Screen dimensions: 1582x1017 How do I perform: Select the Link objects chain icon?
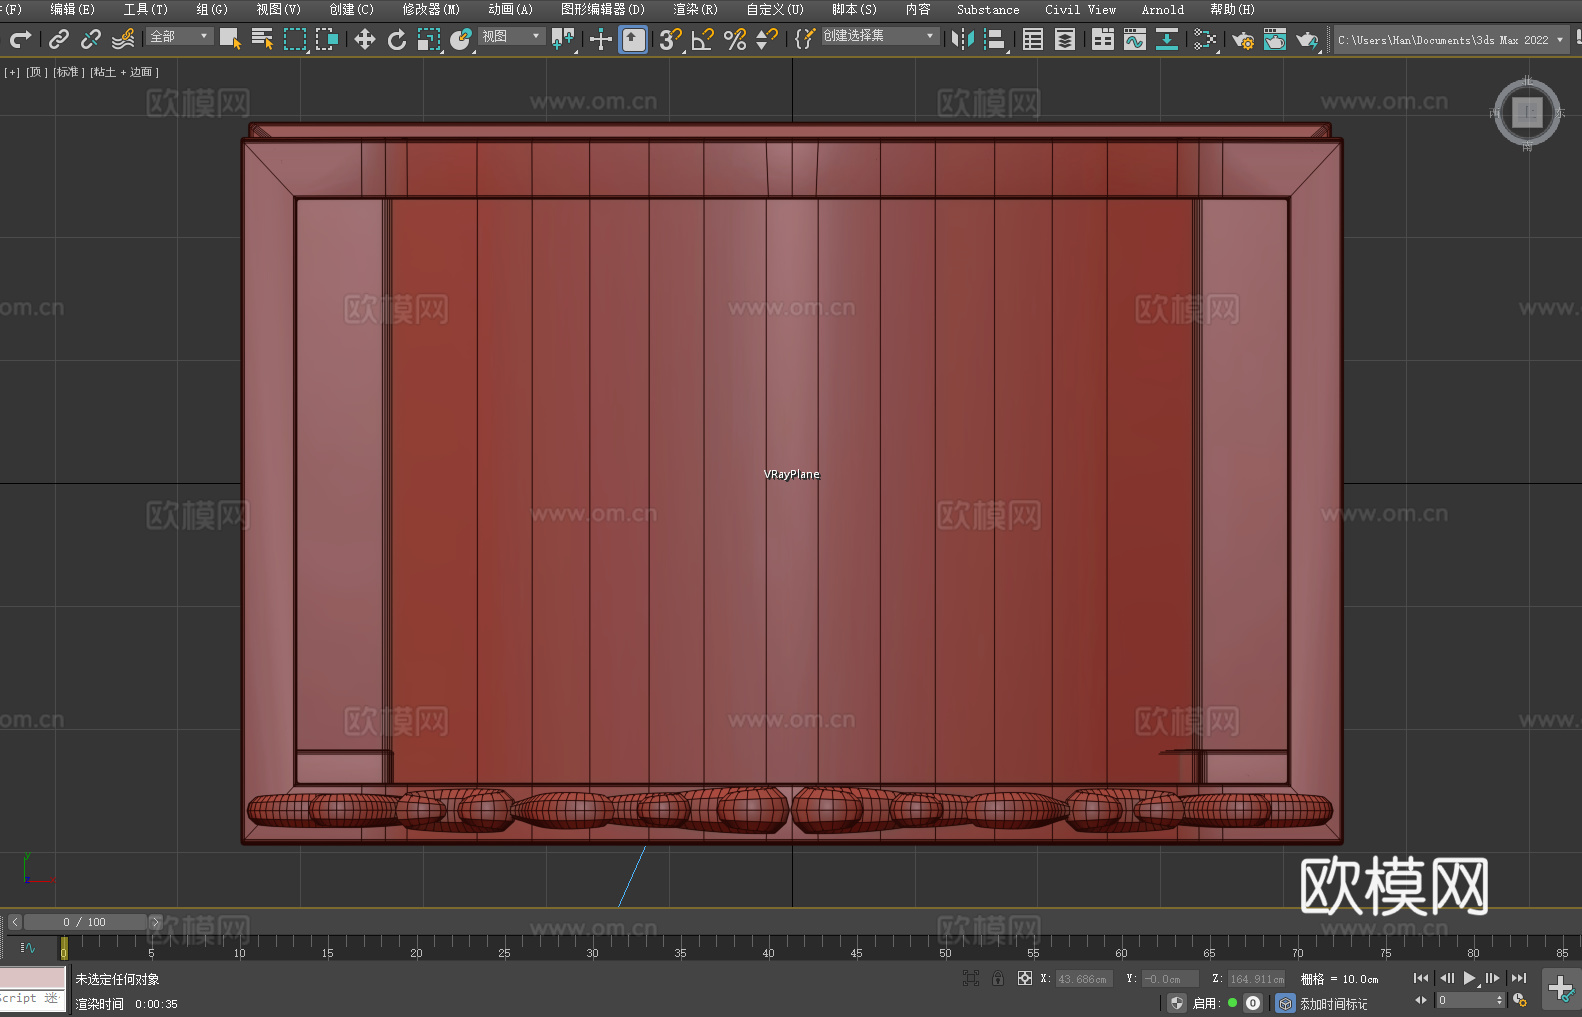point(59,39)
